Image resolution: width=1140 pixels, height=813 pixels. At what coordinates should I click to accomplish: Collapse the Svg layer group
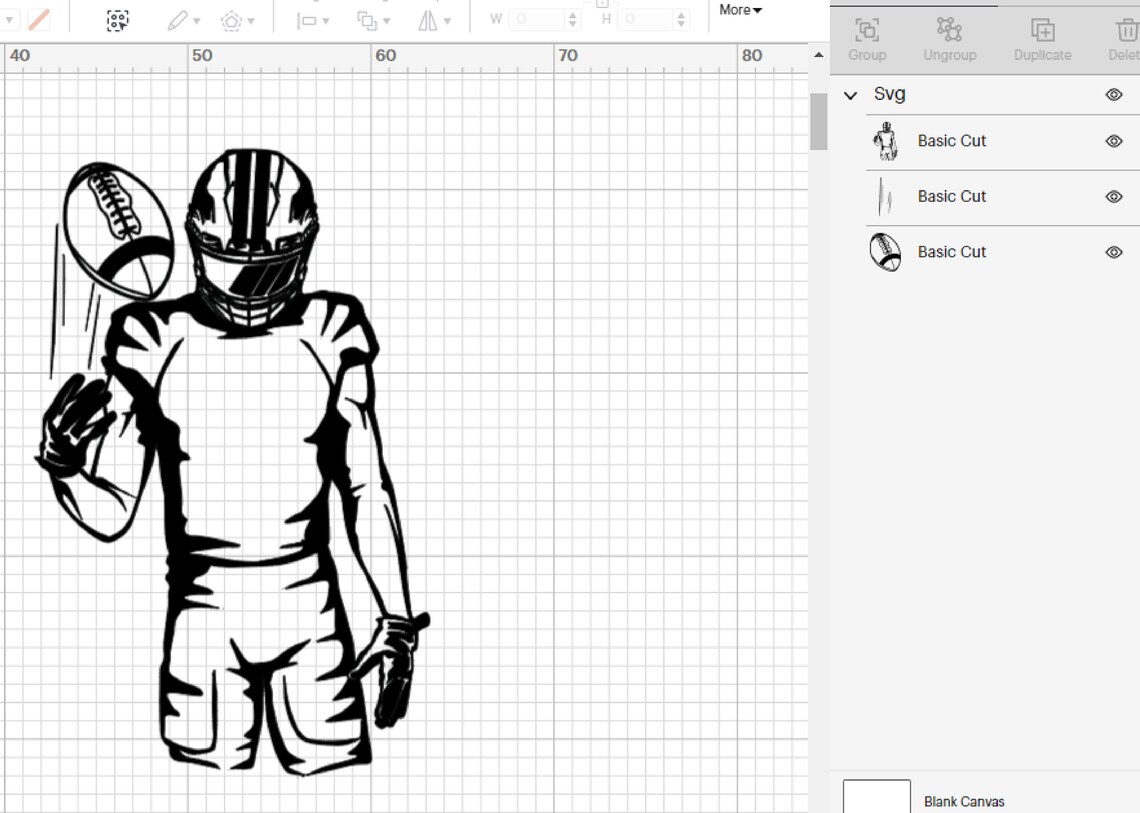coord(851,94)
